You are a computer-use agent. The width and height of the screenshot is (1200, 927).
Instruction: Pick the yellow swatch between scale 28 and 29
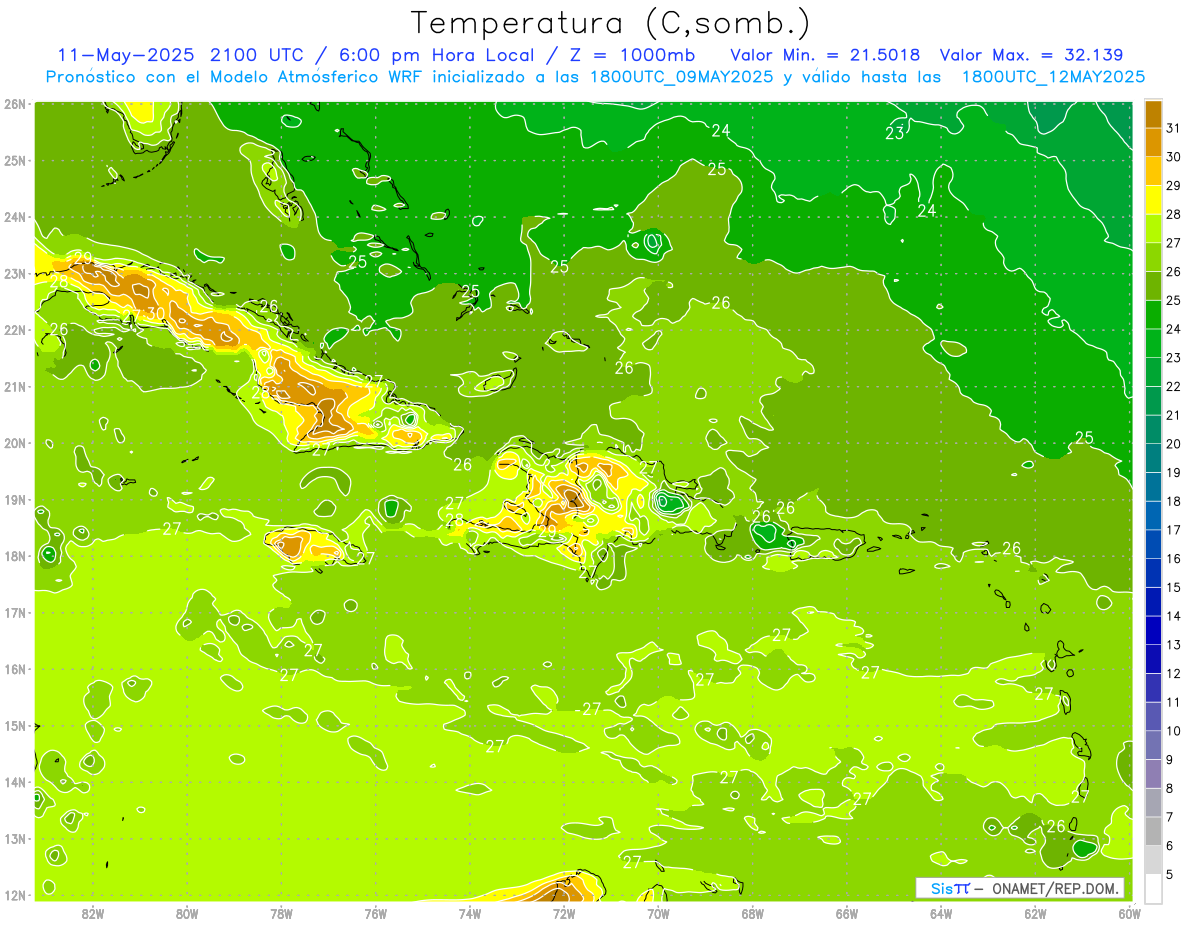tap(1153, 199)
